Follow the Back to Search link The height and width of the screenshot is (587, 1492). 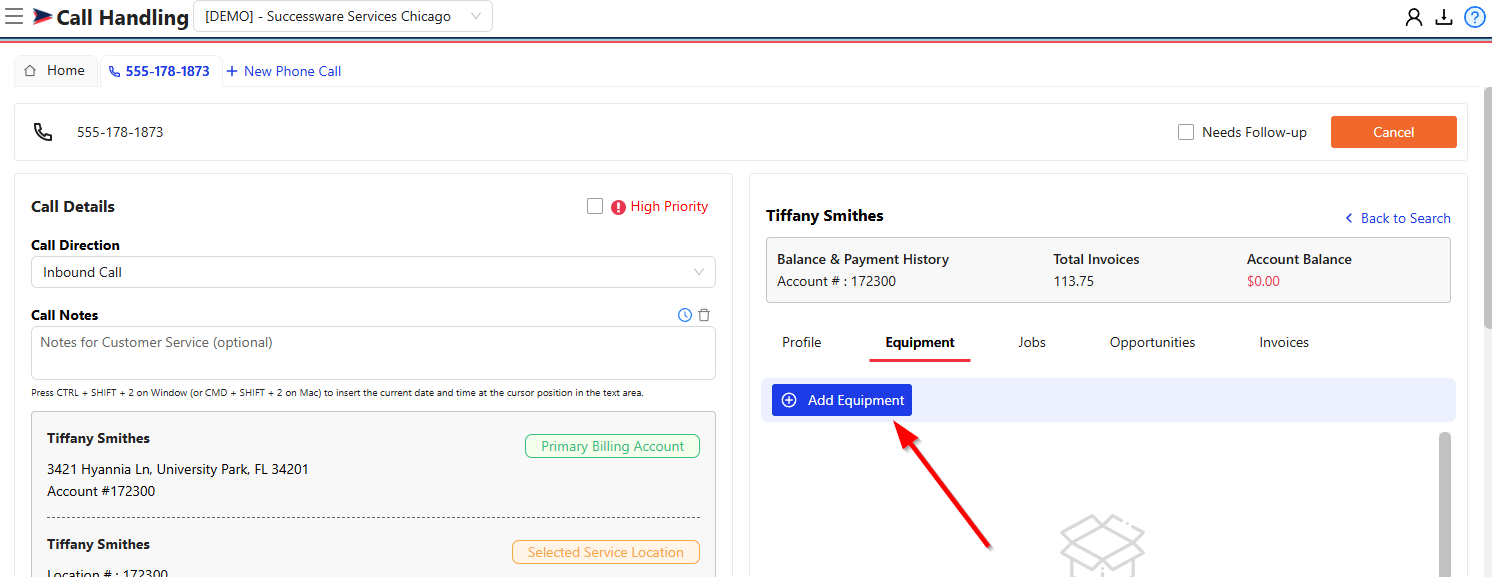click(1397, 218)
